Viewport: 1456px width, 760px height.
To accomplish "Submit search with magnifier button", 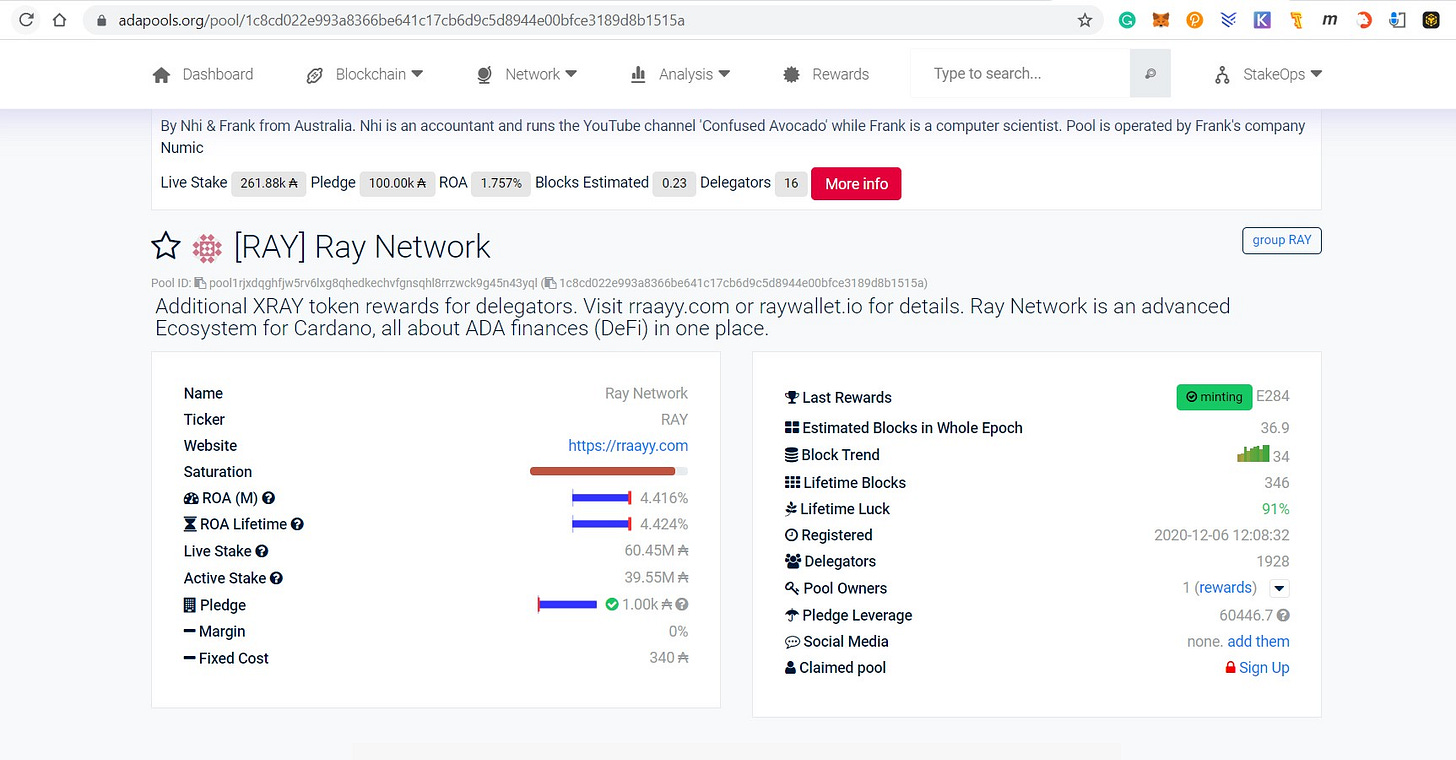I will coord(1150,74).
